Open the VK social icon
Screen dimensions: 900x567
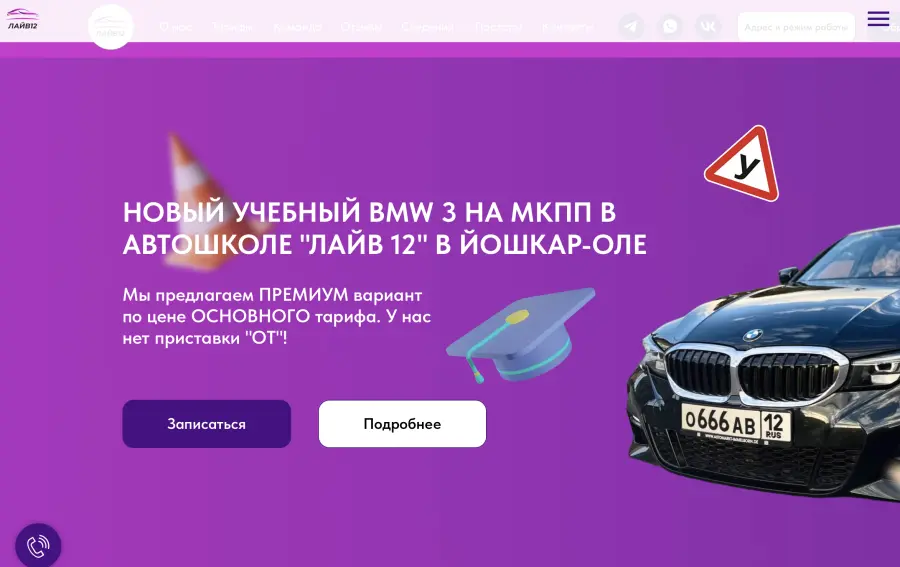coord(708,26)
